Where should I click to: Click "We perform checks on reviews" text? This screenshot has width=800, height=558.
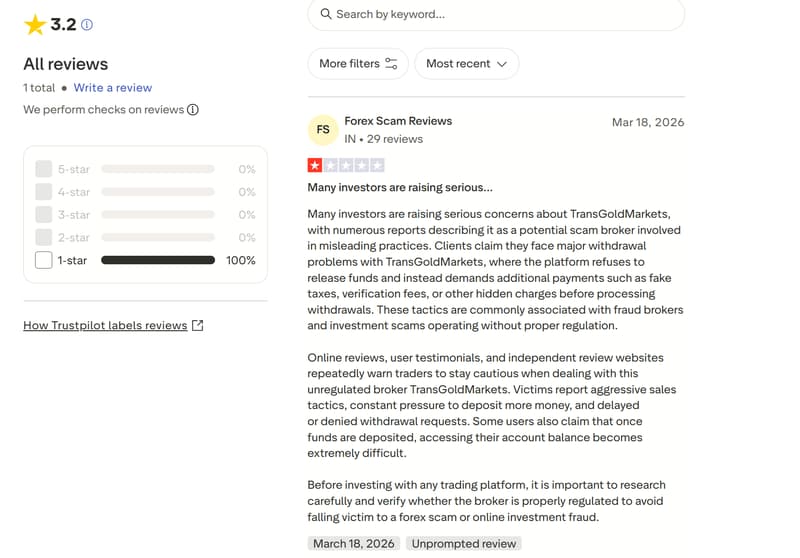point(104,110)
